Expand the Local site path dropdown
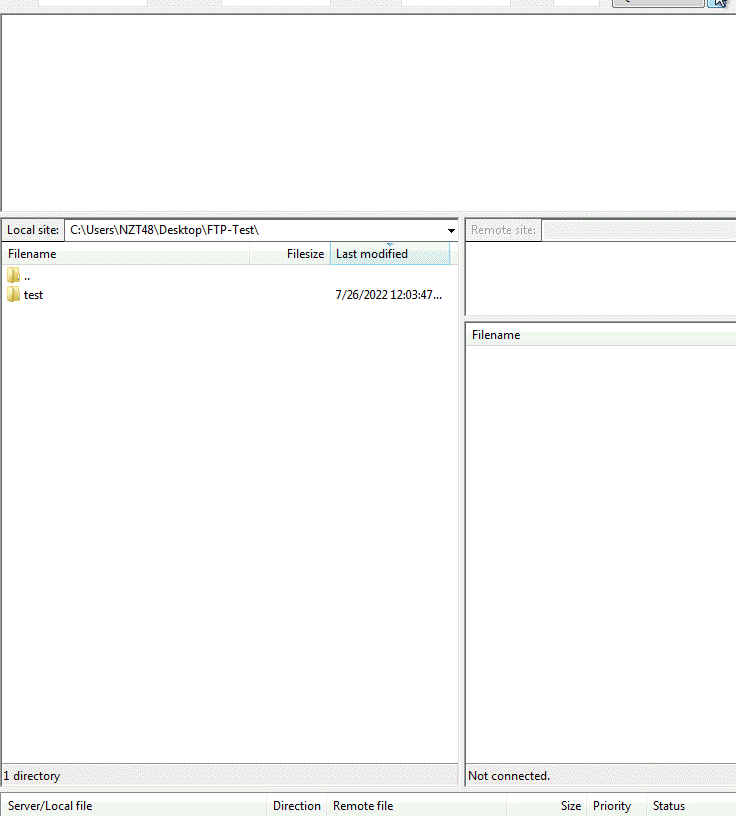 (x=451, y=231)
